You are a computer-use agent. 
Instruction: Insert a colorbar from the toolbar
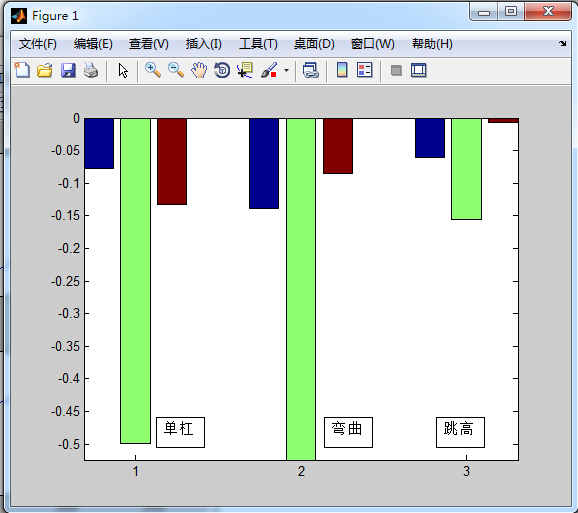coord(342,70)
